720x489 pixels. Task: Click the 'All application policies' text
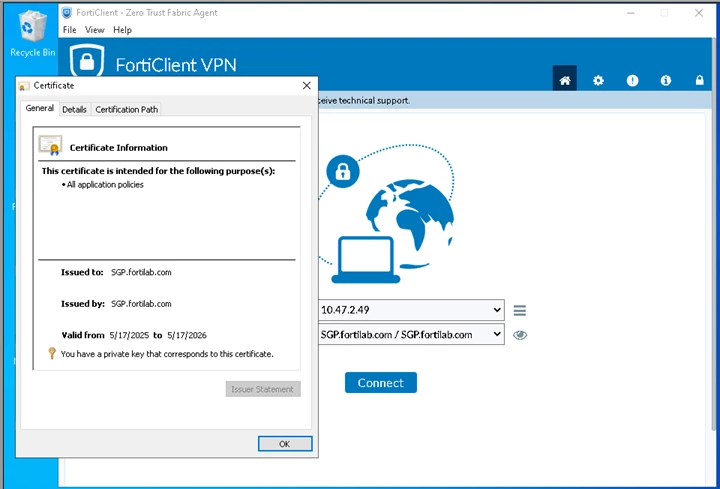(x=105, y=185)
